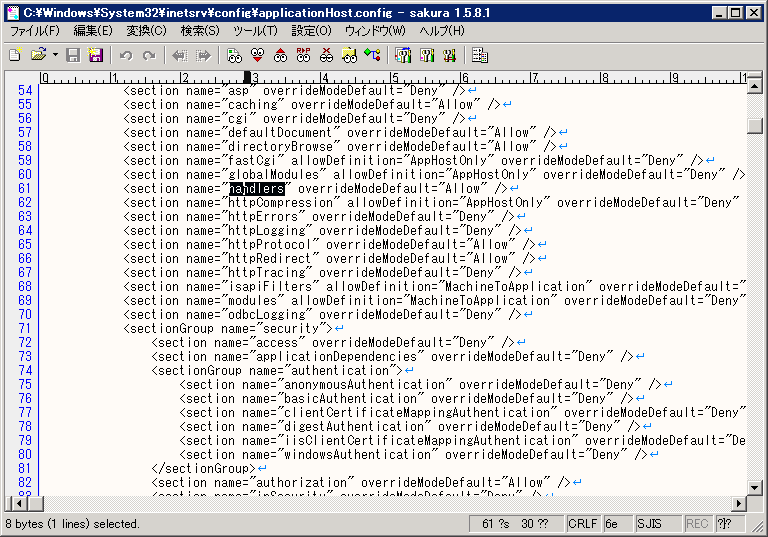Open the 変換(C) menu

[146, 31]
